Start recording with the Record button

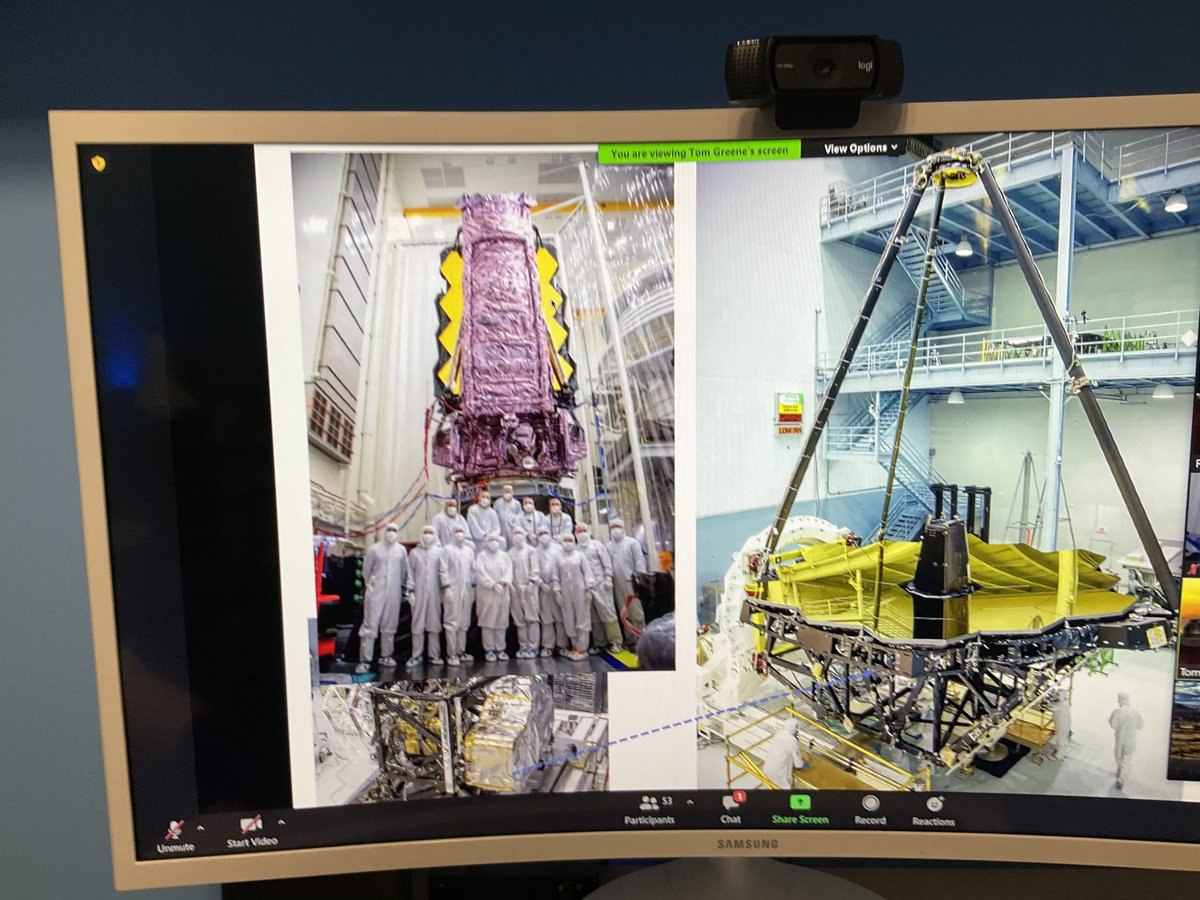870,809
